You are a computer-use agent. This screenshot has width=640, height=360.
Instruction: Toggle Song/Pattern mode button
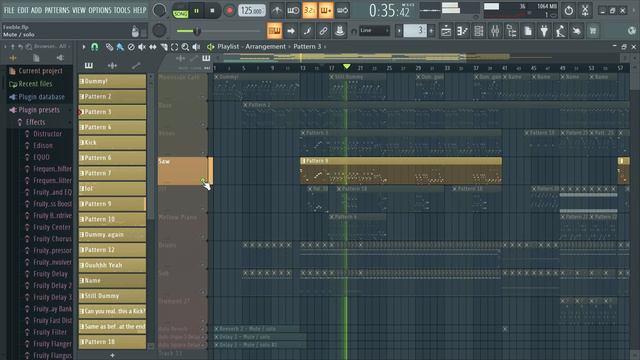[x=180, y=11]
